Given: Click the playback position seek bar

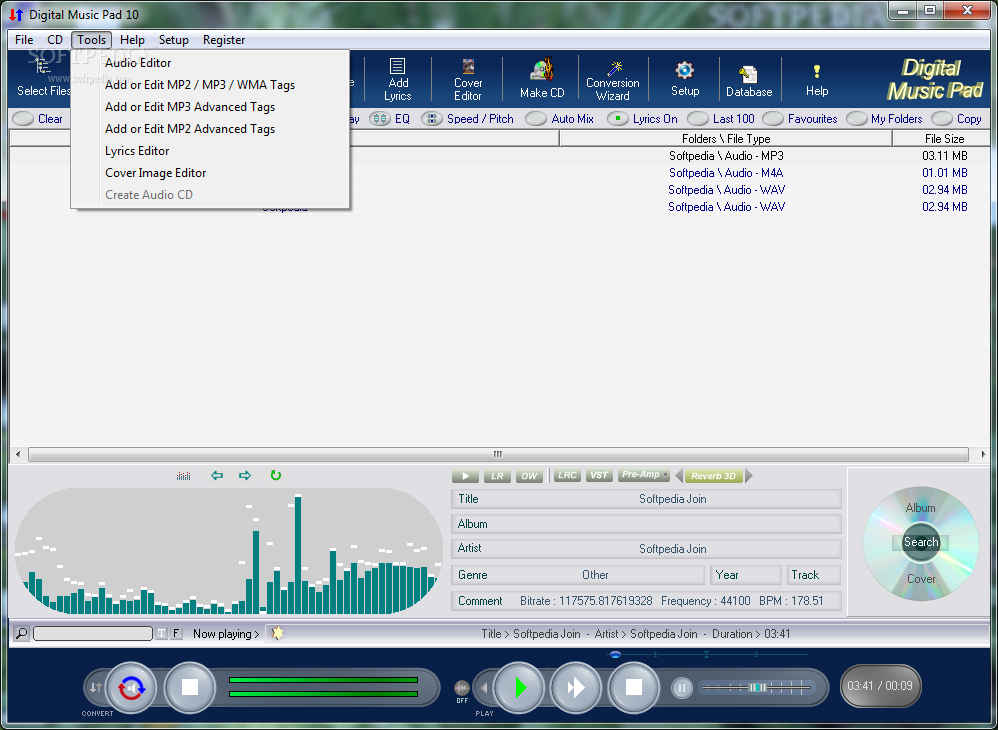Looking at the screenshot, I should click(x=705, y=654).
